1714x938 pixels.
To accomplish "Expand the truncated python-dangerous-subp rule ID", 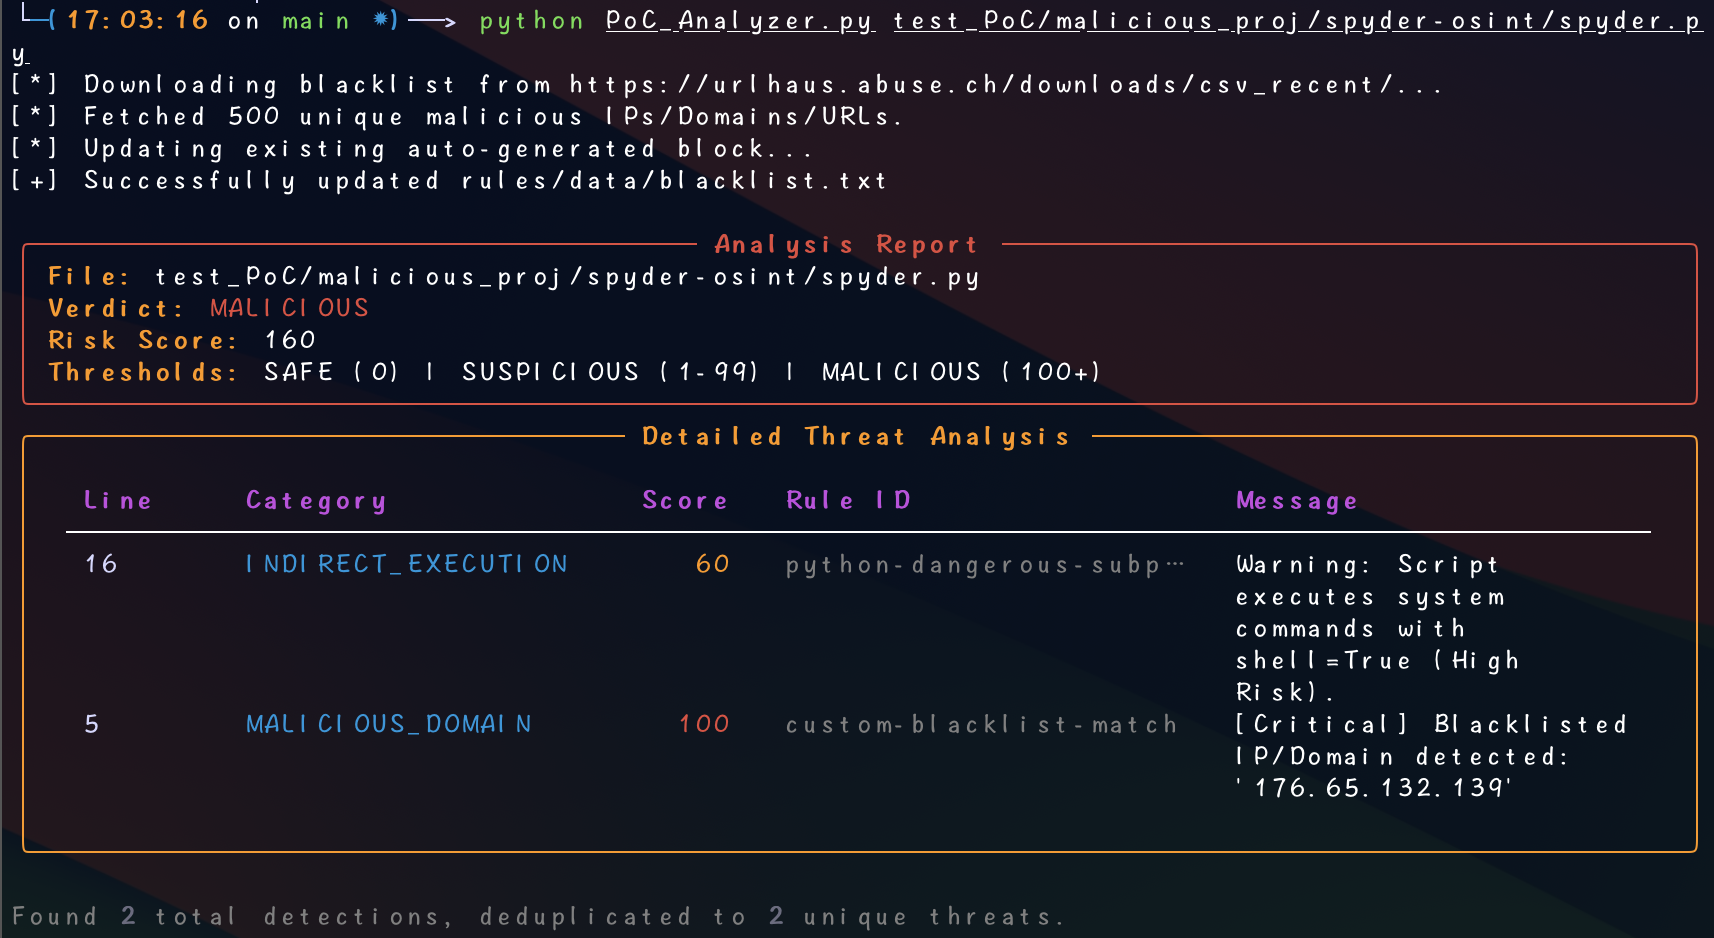I will coord(985,564).
